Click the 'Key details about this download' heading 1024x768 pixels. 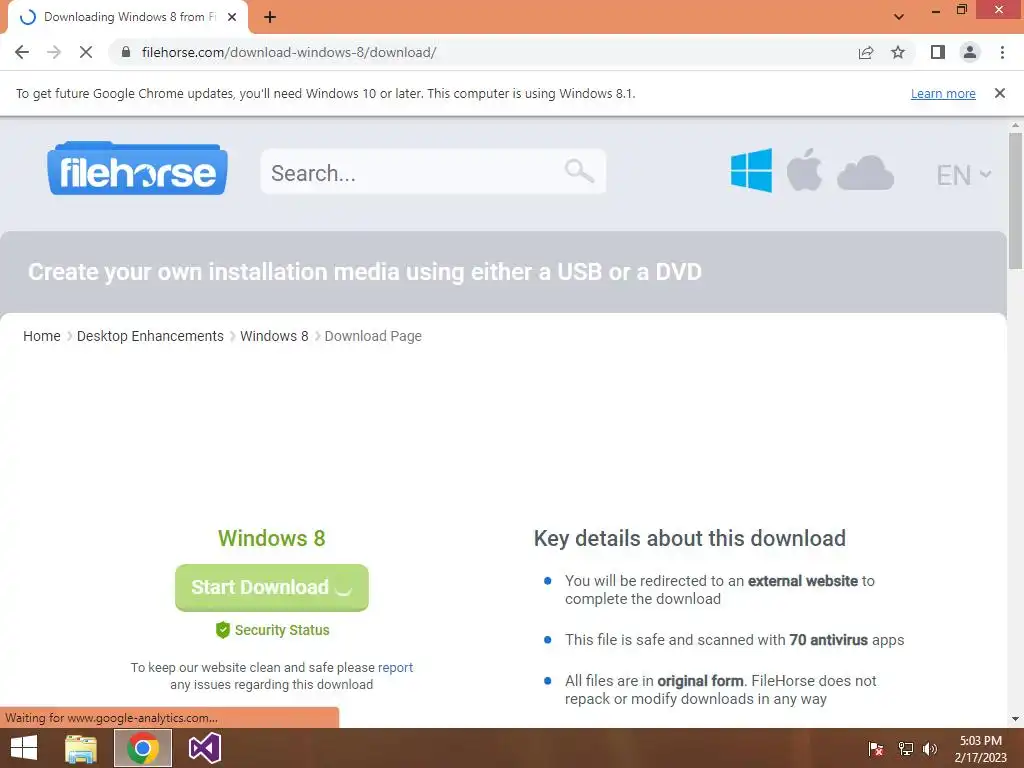click(690, 538)
